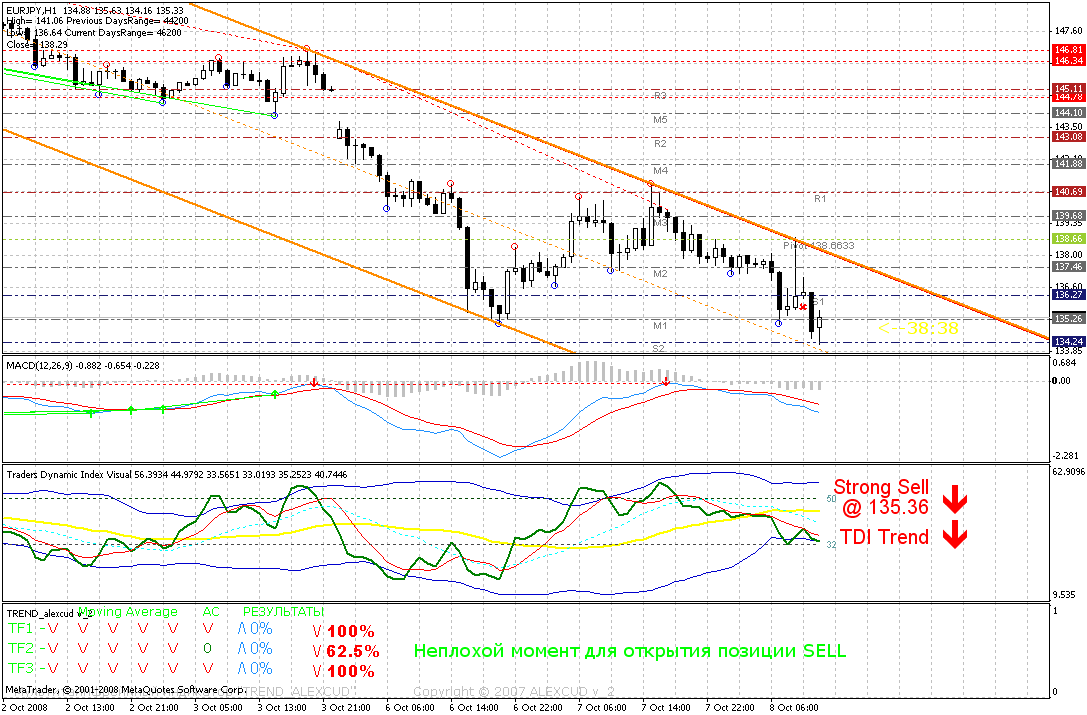The image size is (1087, 715).
Task: Click the 100% result in the TF1 row
Action: pyautogui.click(x=351, y=631)
